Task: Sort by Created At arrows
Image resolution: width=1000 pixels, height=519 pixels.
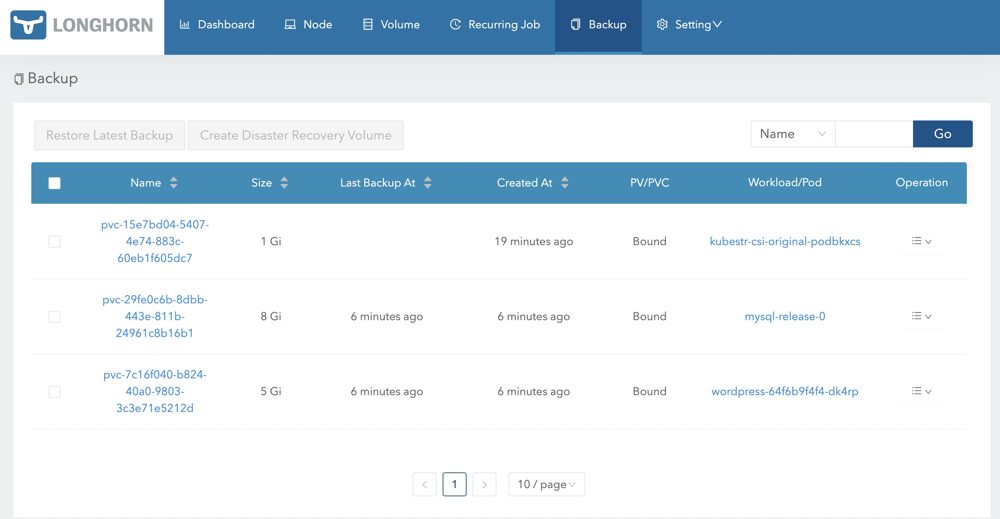Action: tap(564, 183)
